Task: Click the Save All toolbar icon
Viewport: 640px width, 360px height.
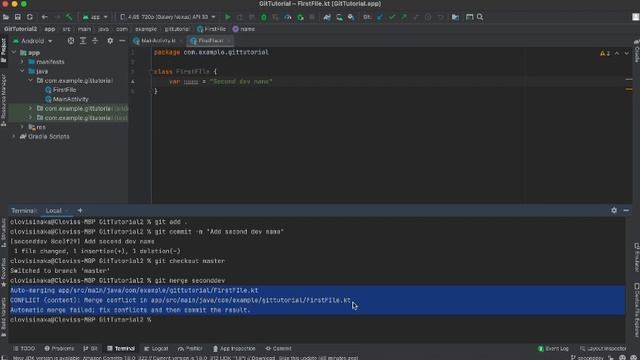Action: (x=18, y=17)
